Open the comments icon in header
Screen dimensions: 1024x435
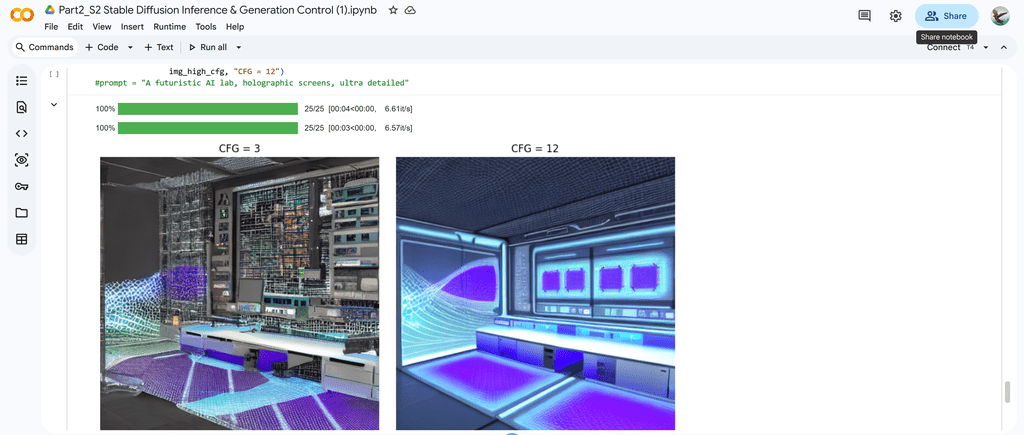(864, 16)
